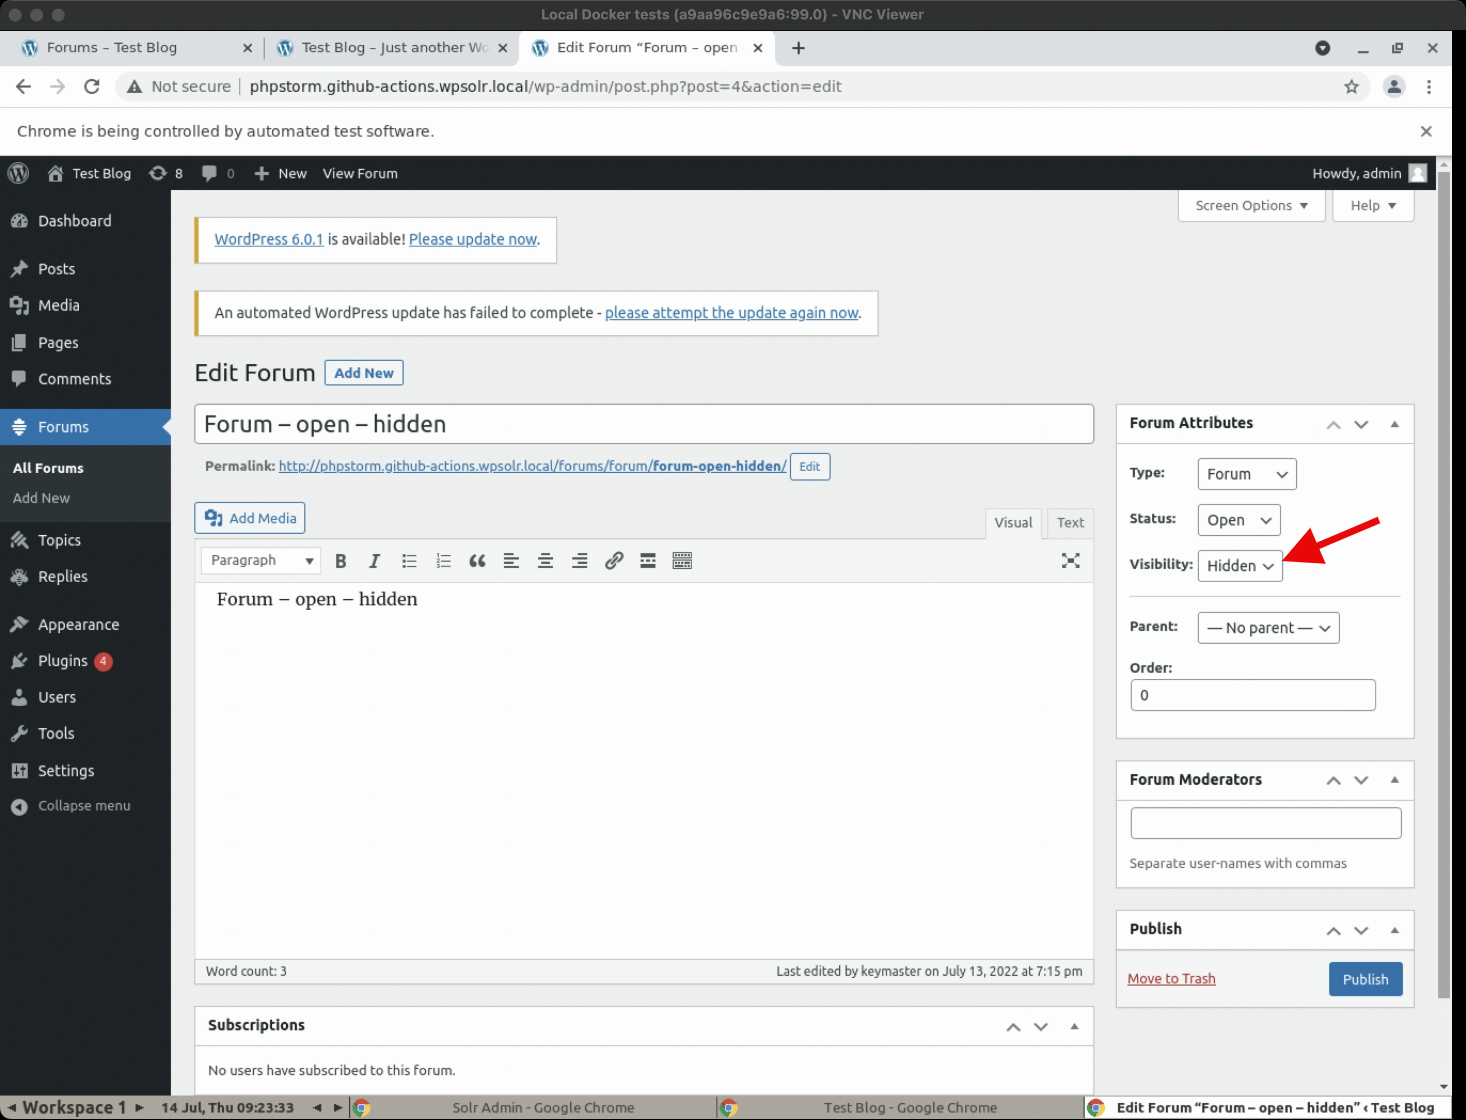Enable distraction-free writing mode

click(x=1071, y=561)
